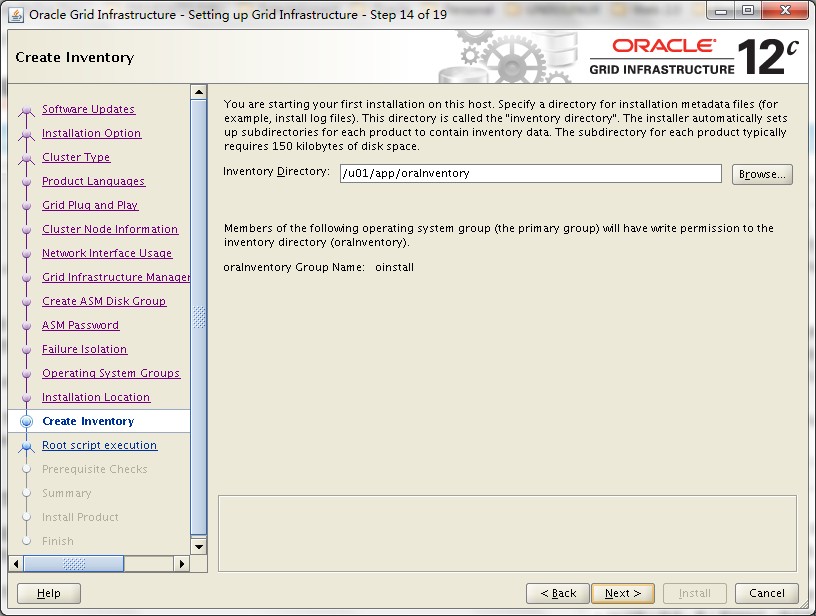Select the Create Inventory step
Image resolution: width=816 pixels, height=616 pixels.
[88, 421]
